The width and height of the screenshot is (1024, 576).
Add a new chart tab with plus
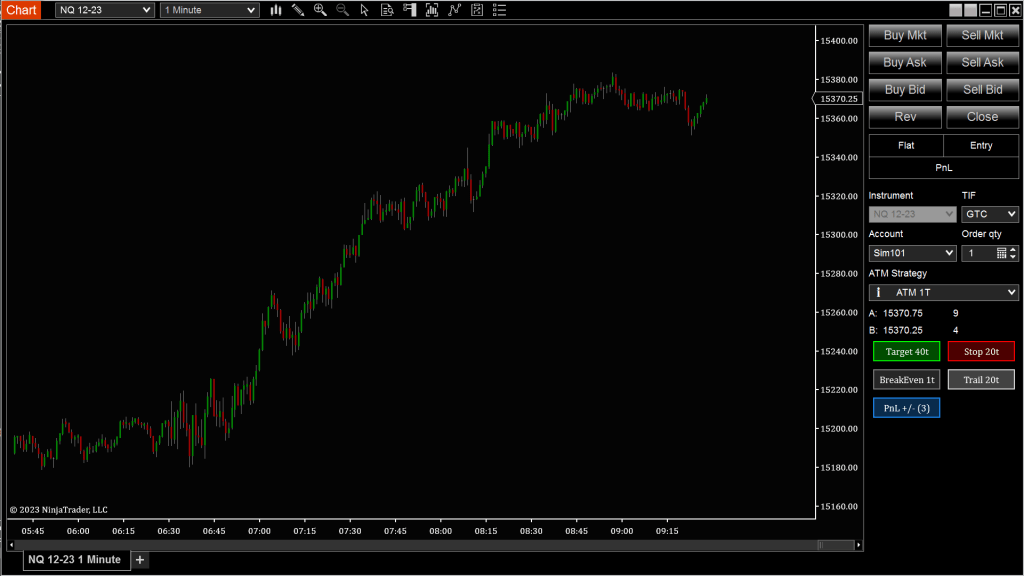point(140,560)
